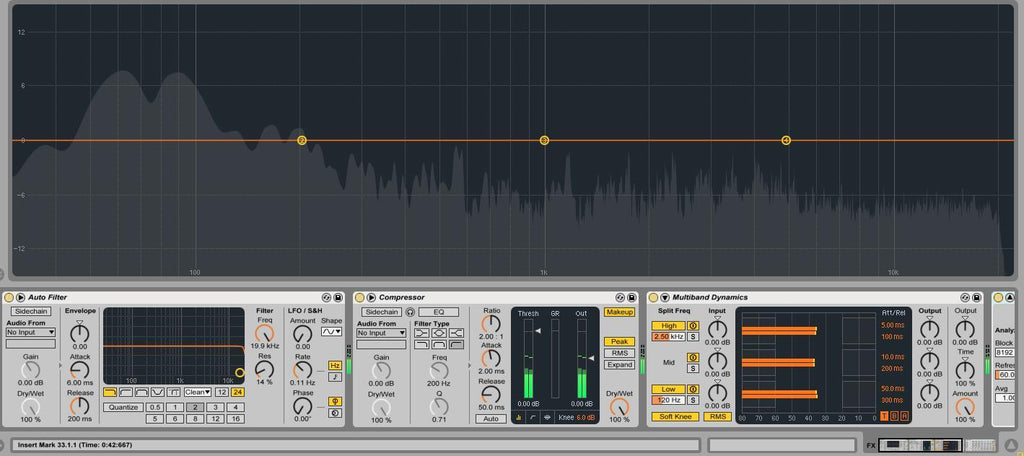1024x456 pixels.
Task: Select the notch filter shape icon in Auto Filter
Action: coord(158,392)
